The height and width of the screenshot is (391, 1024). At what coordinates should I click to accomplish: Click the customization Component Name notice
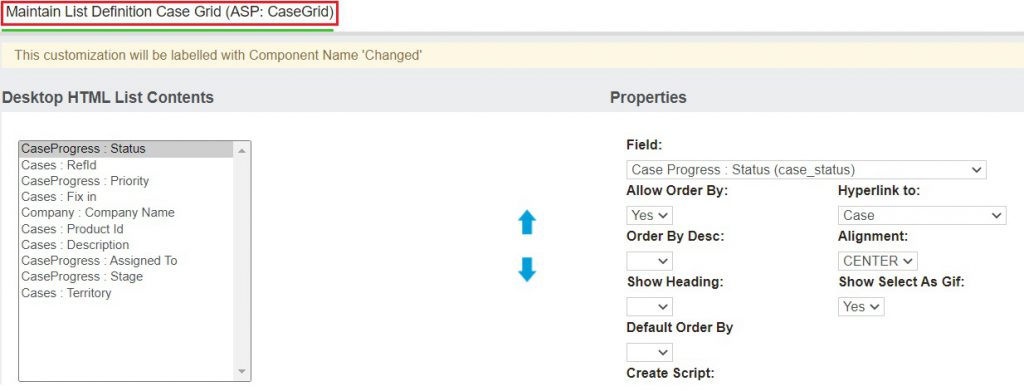tap(218, 55)
